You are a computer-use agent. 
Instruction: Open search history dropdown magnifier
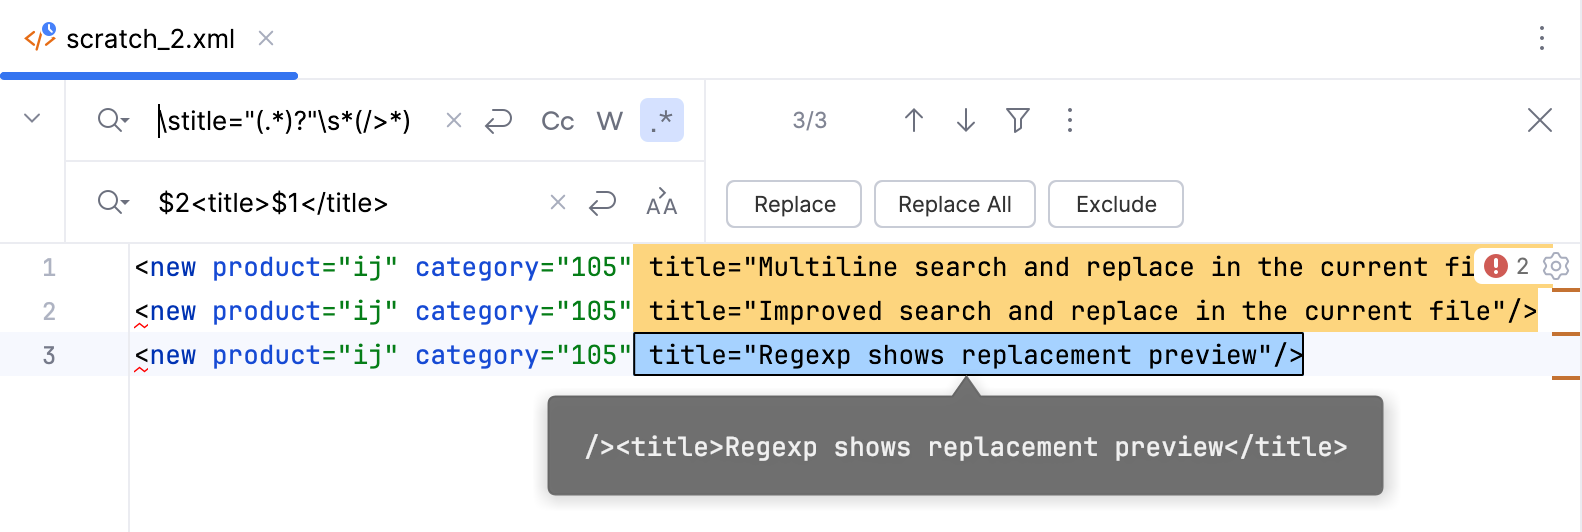coord(112,121)
